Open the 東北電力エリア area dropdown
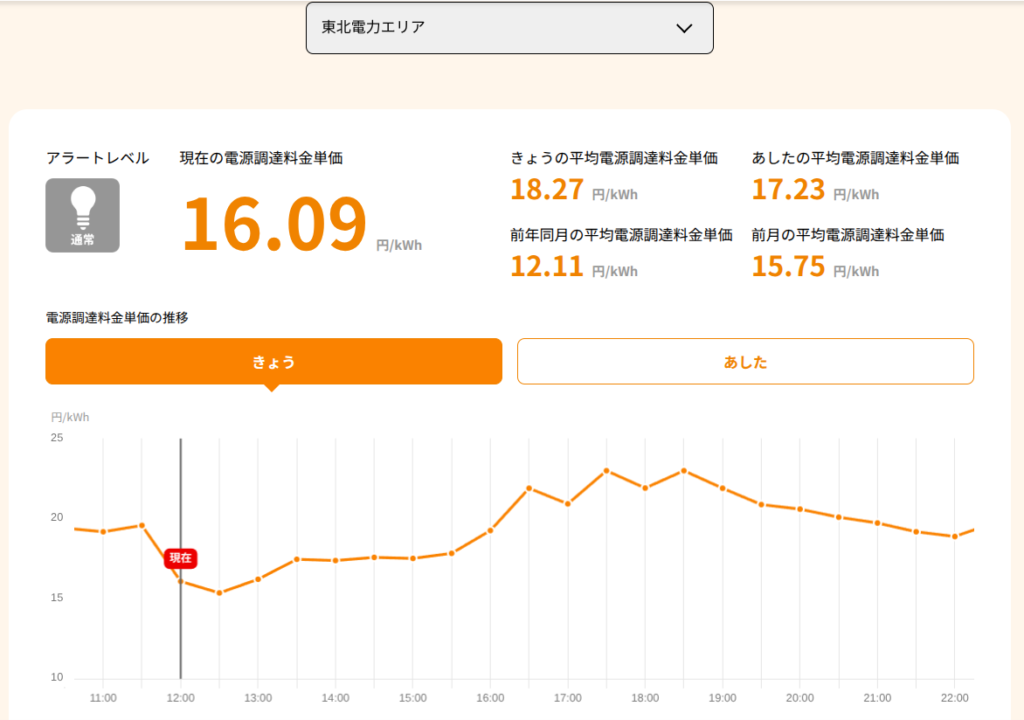Screen dimensions: 1024x720 coord(509,28)
